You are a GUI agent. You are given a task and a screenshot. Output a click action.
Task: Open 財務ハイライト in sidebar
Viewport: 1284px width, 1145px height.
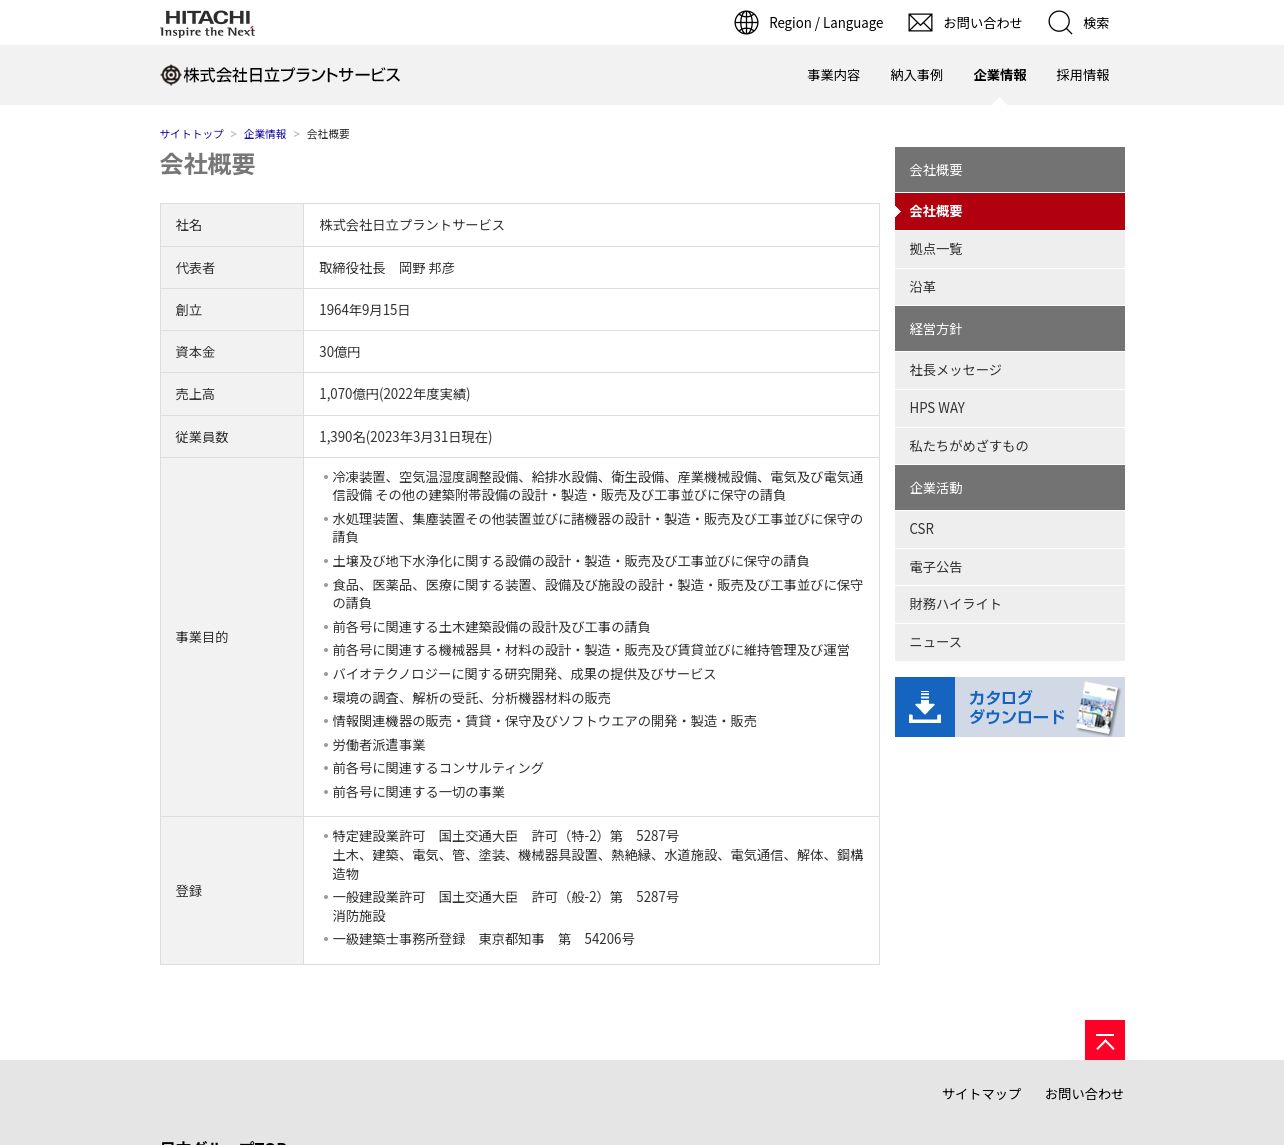click(x=1010, y=604)
